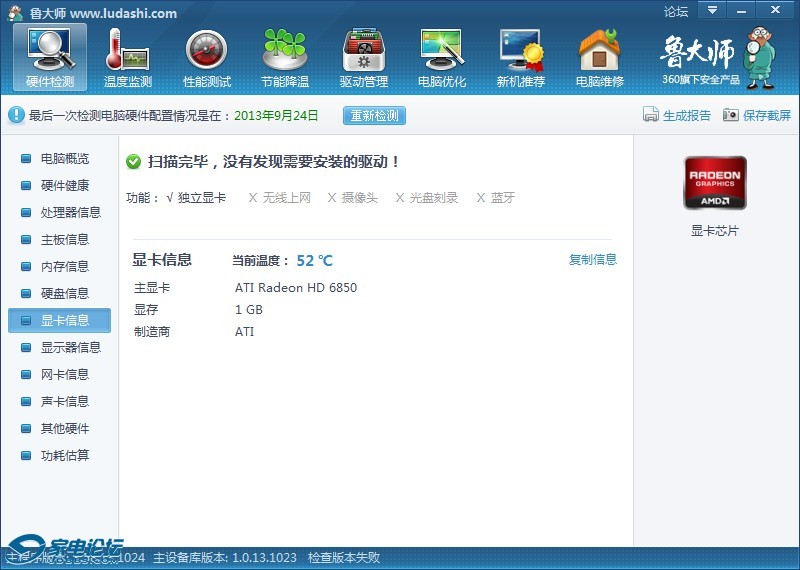Open 电脑优化 computer optimization
This screenshot has height=570, width=800.
coord(442,57)
